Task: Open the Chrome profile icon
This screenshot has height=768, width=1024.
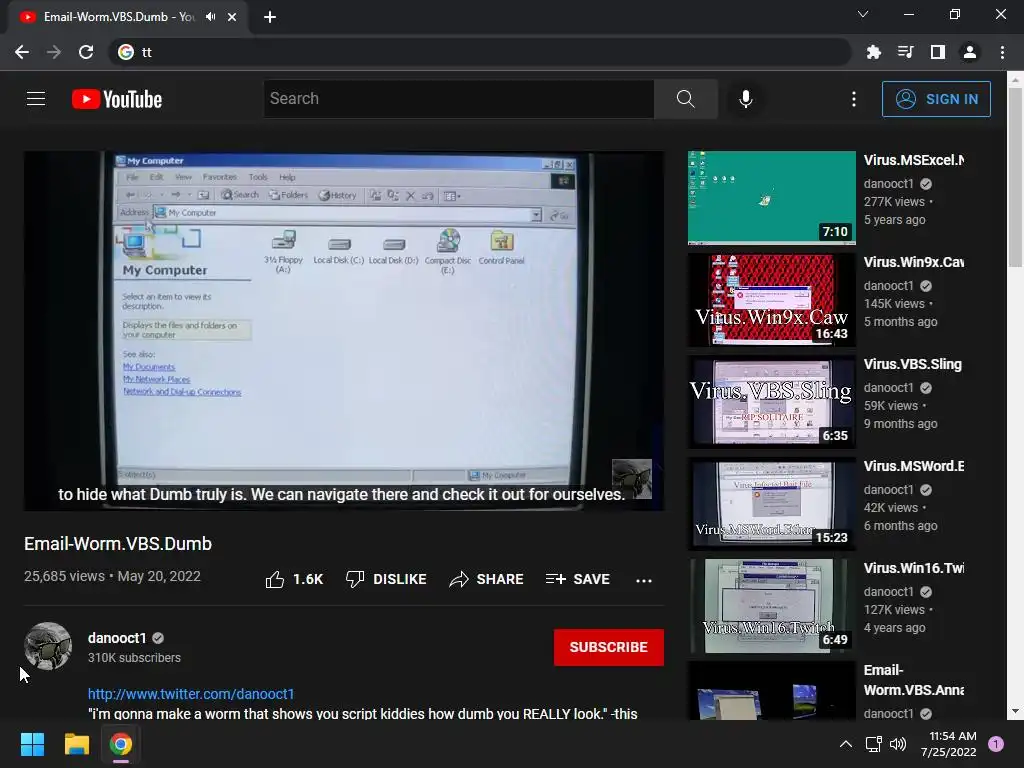Action: click(x=970, y=52)
